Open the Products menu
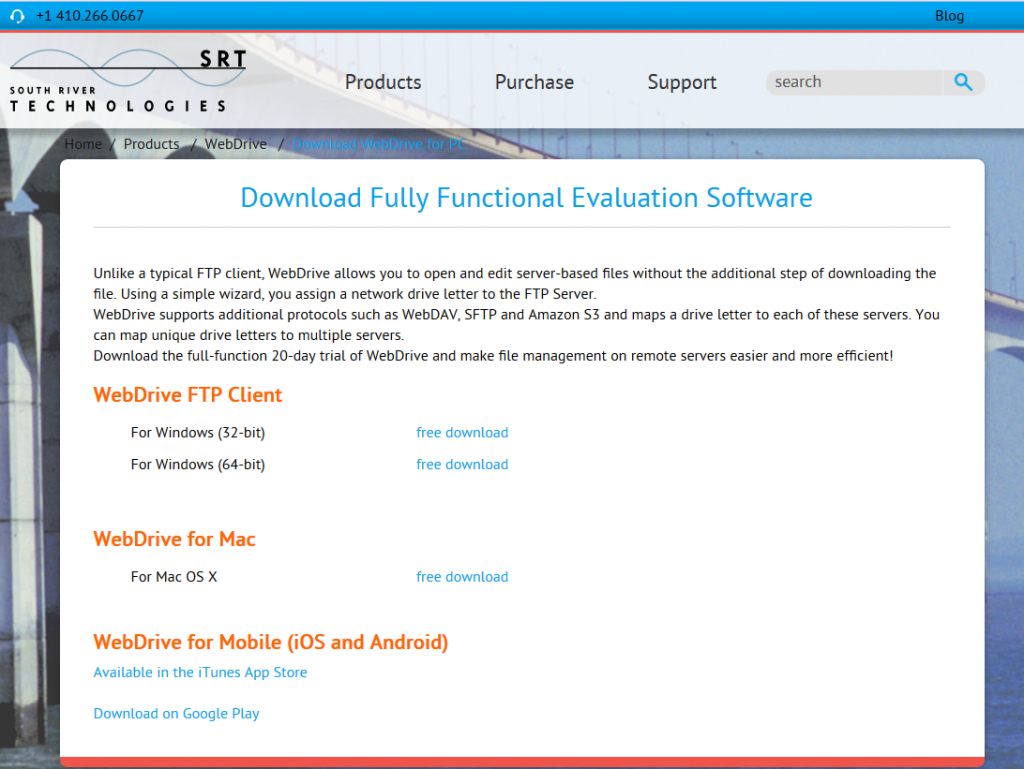Image resolution: width=1024 pixels, height=769 pixels. (x=383, y=83)
